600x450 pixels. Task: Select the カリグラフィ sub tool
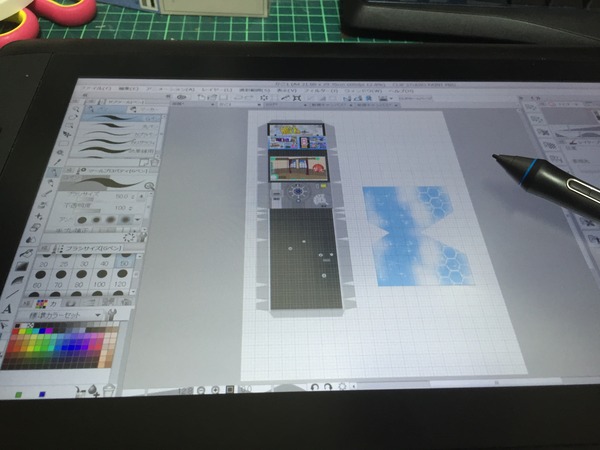coord(115,143)
